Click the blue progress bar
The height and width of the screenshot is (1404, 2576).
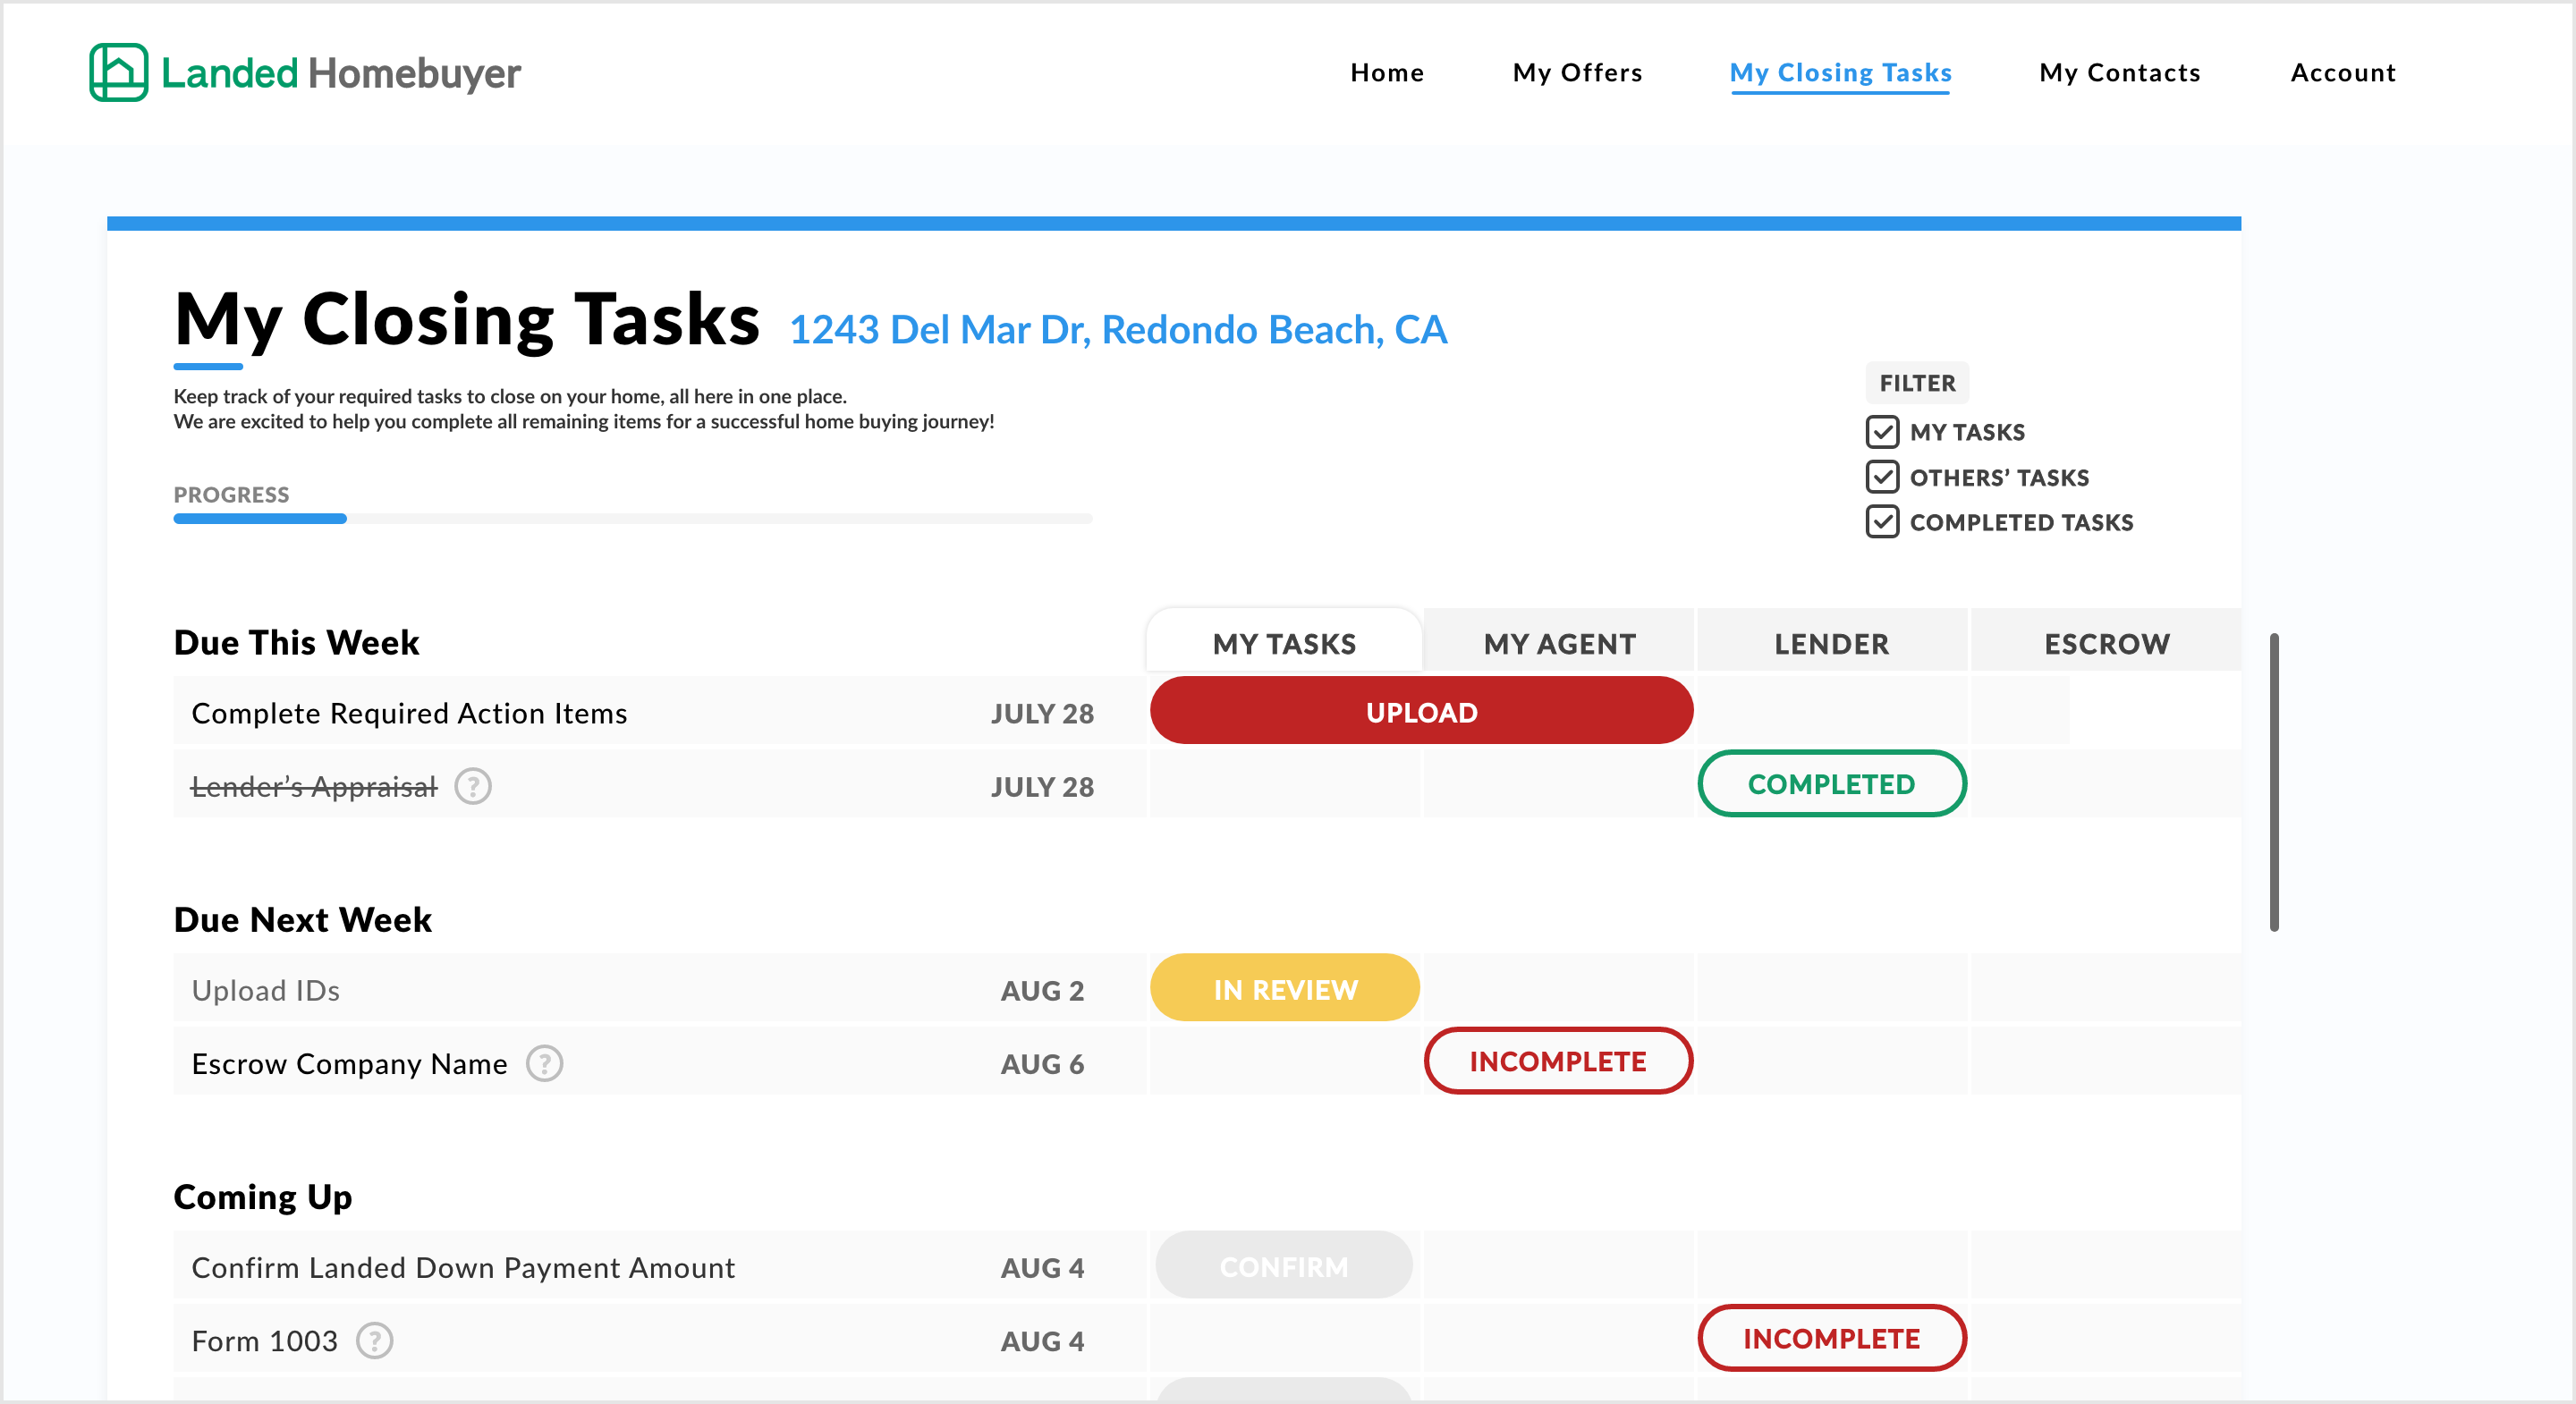click(x=260, y=519)
